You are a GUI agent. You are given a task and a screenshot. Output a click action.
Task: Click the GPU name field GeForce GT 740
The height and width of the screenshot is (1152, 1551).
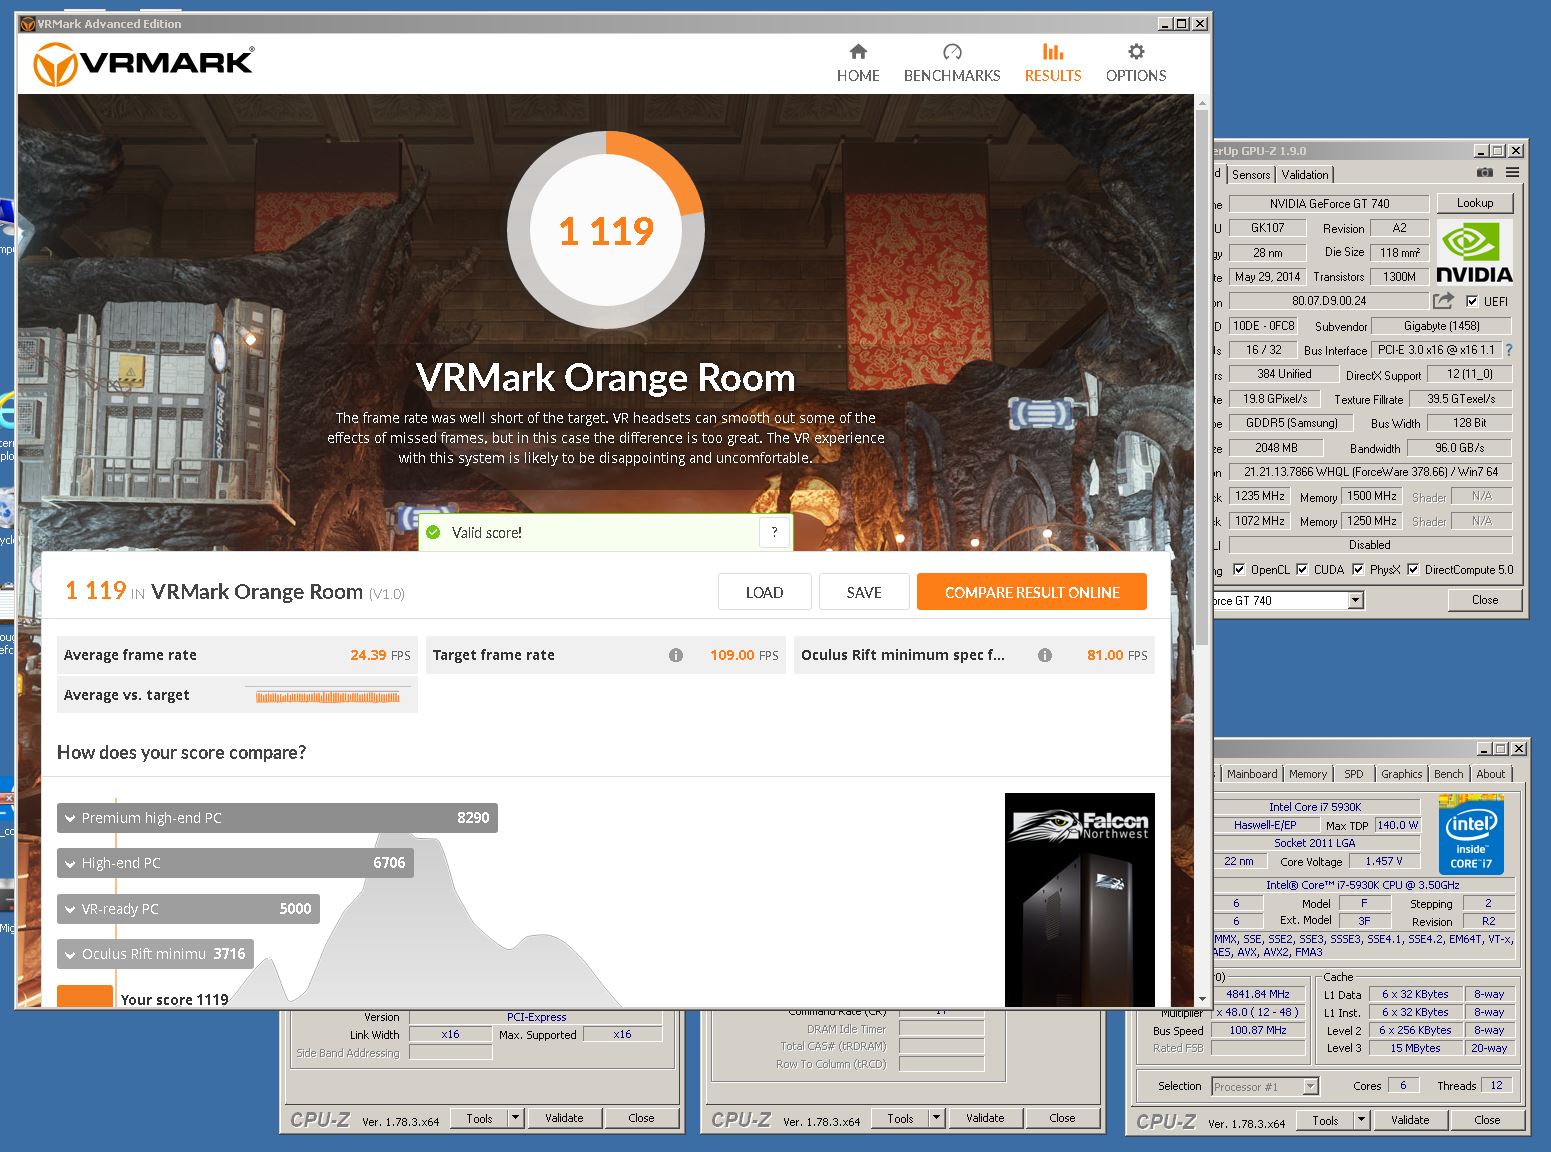coord(1329,203)
